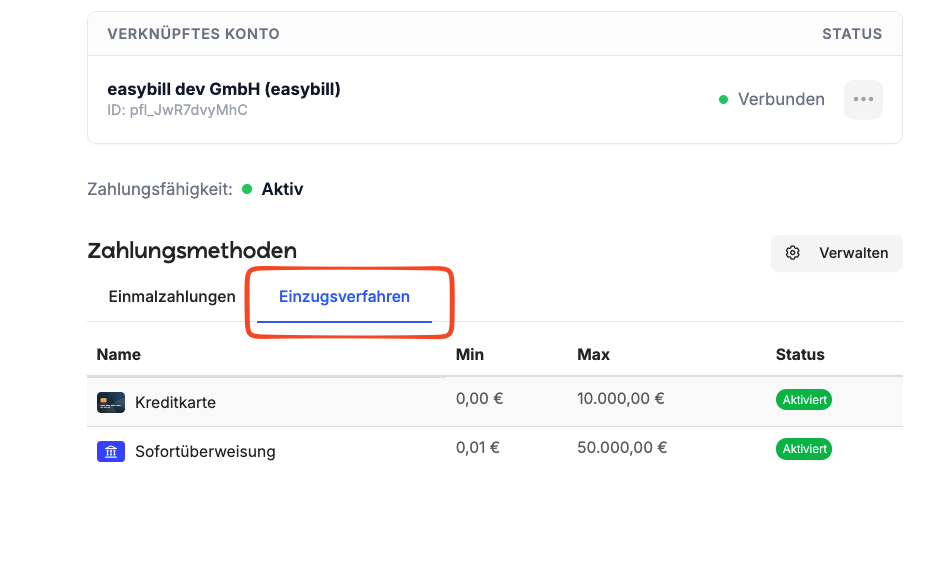Screen dimensions: 942x578
Task: Click the Name column header
Action: (x=118, y=354)
